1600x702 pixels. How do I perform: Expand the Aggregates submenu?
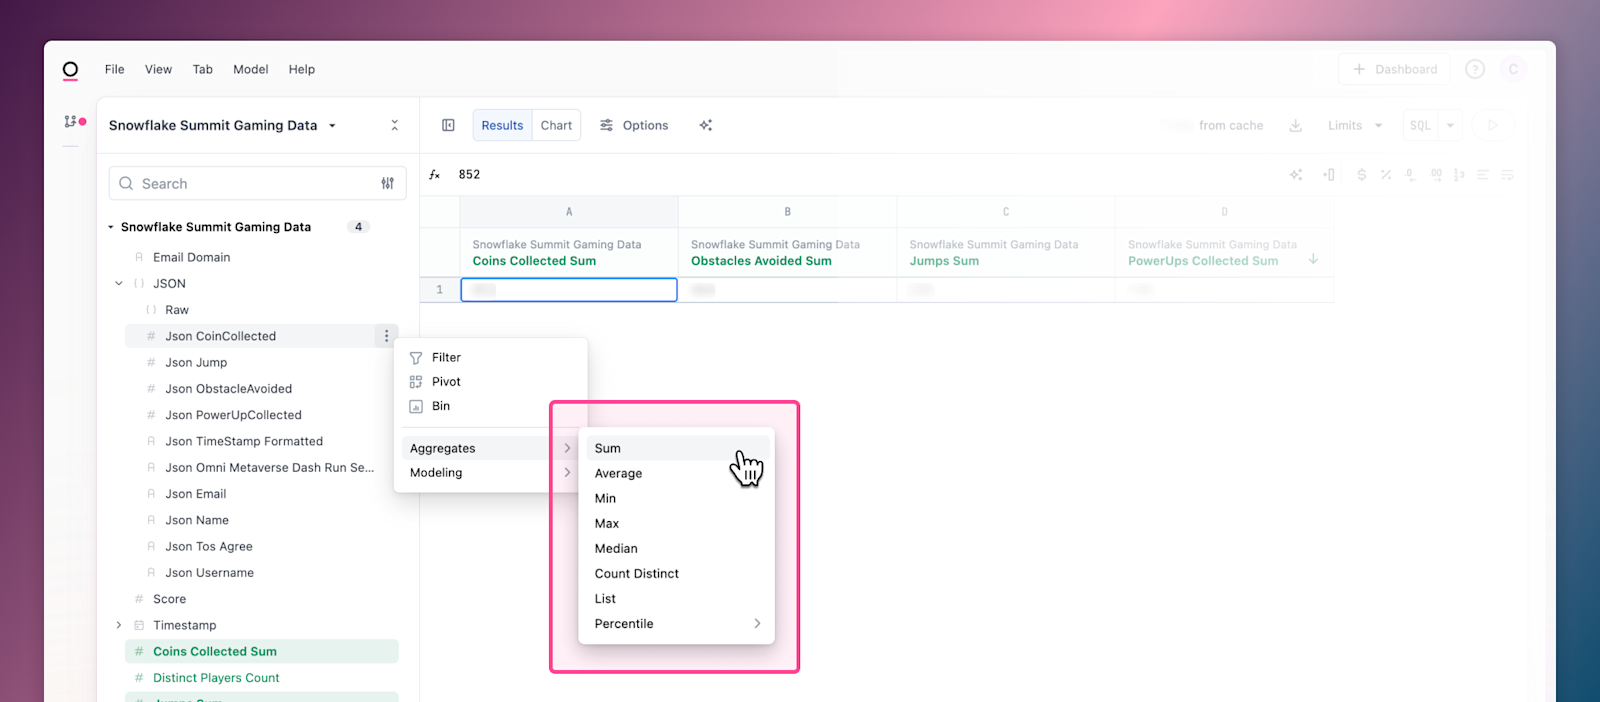[490, 448]
